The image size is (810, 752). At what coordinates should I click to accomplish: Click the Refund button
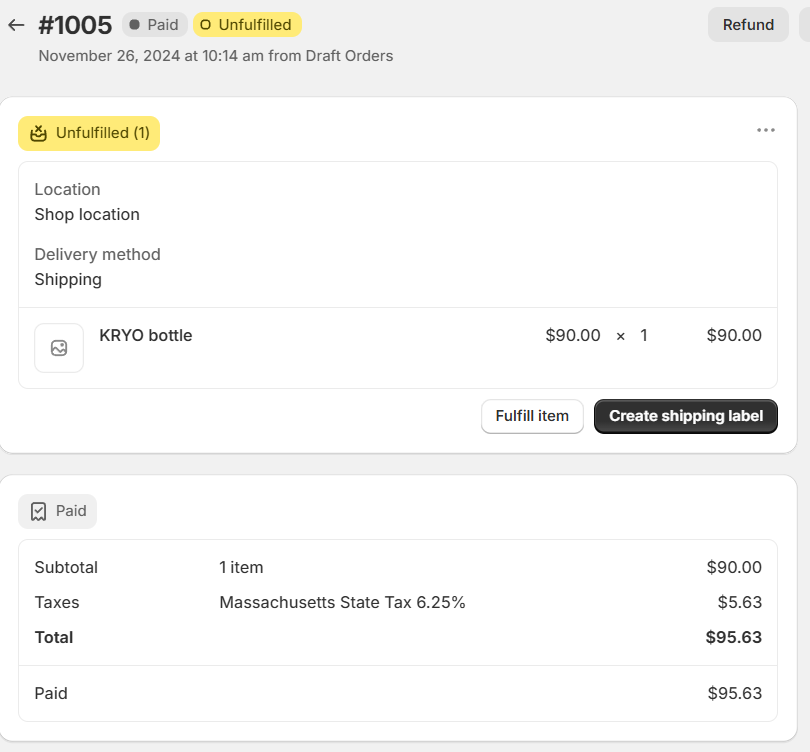748,25
